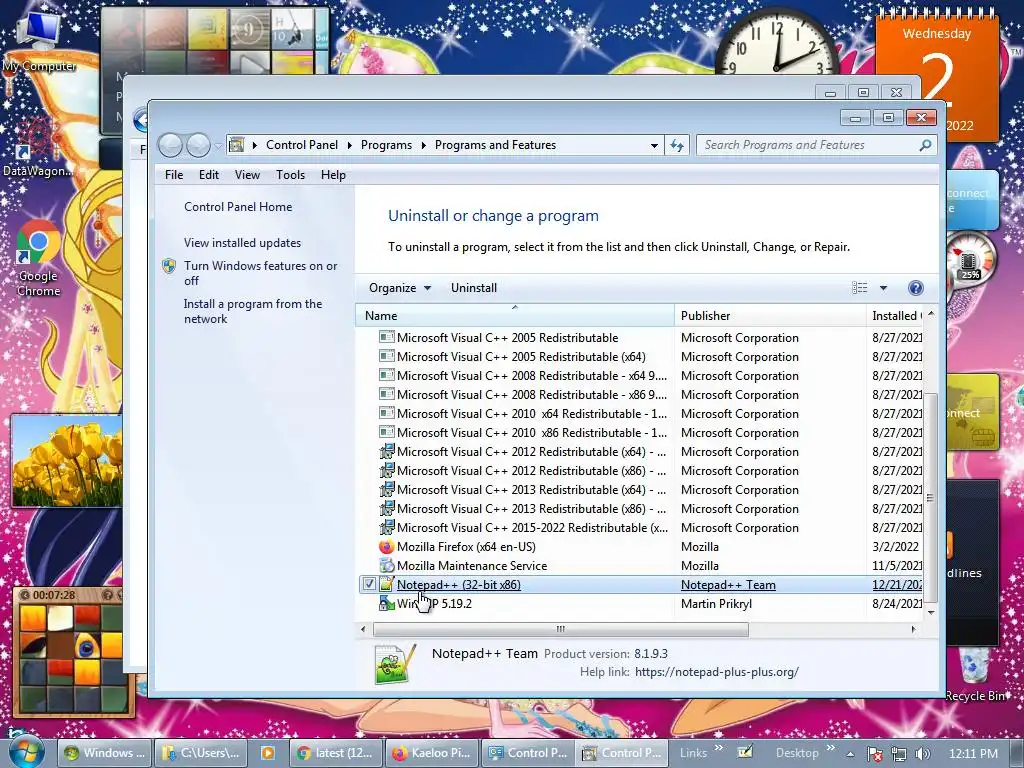The image size is (1024, 768).
Task: Click the Visual C++ 2005 Redistributable (x64) row icon
Action: [x=387, y=357]
